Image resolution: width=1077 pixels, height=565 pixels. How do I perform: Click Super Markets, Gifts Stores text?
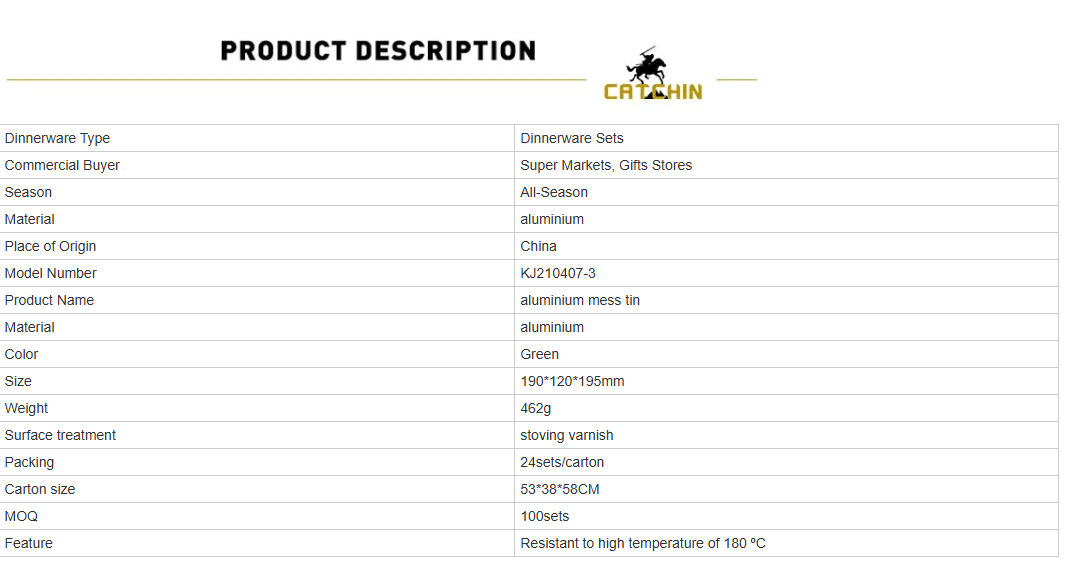point(606,165)
